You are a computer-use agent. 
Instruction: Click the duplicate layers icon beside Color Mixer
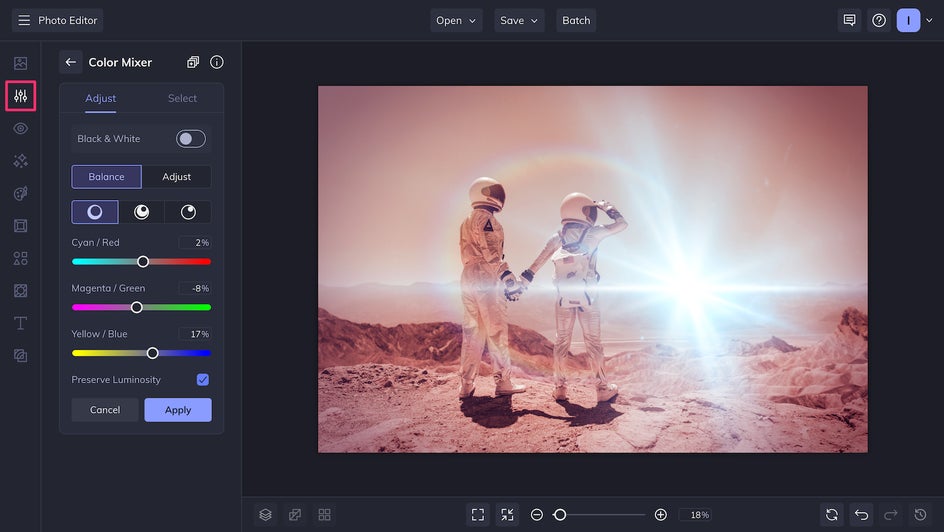point(193,62)
